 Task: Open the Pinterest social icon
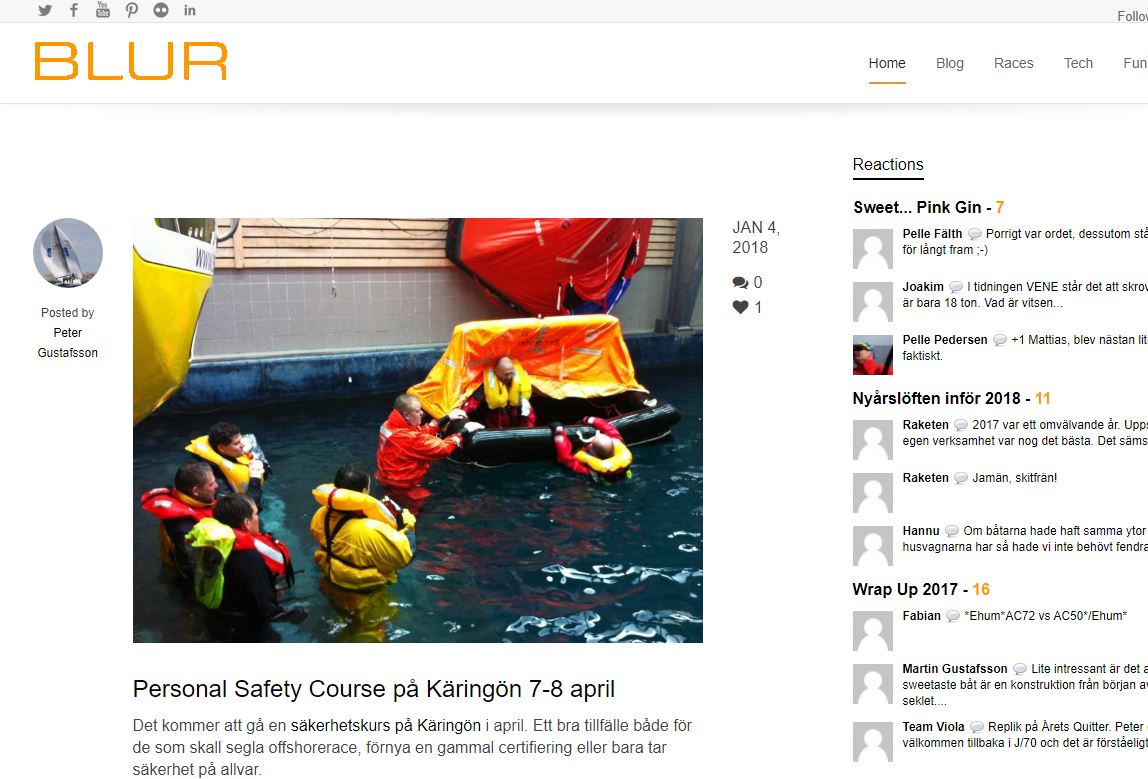(132, 10)
